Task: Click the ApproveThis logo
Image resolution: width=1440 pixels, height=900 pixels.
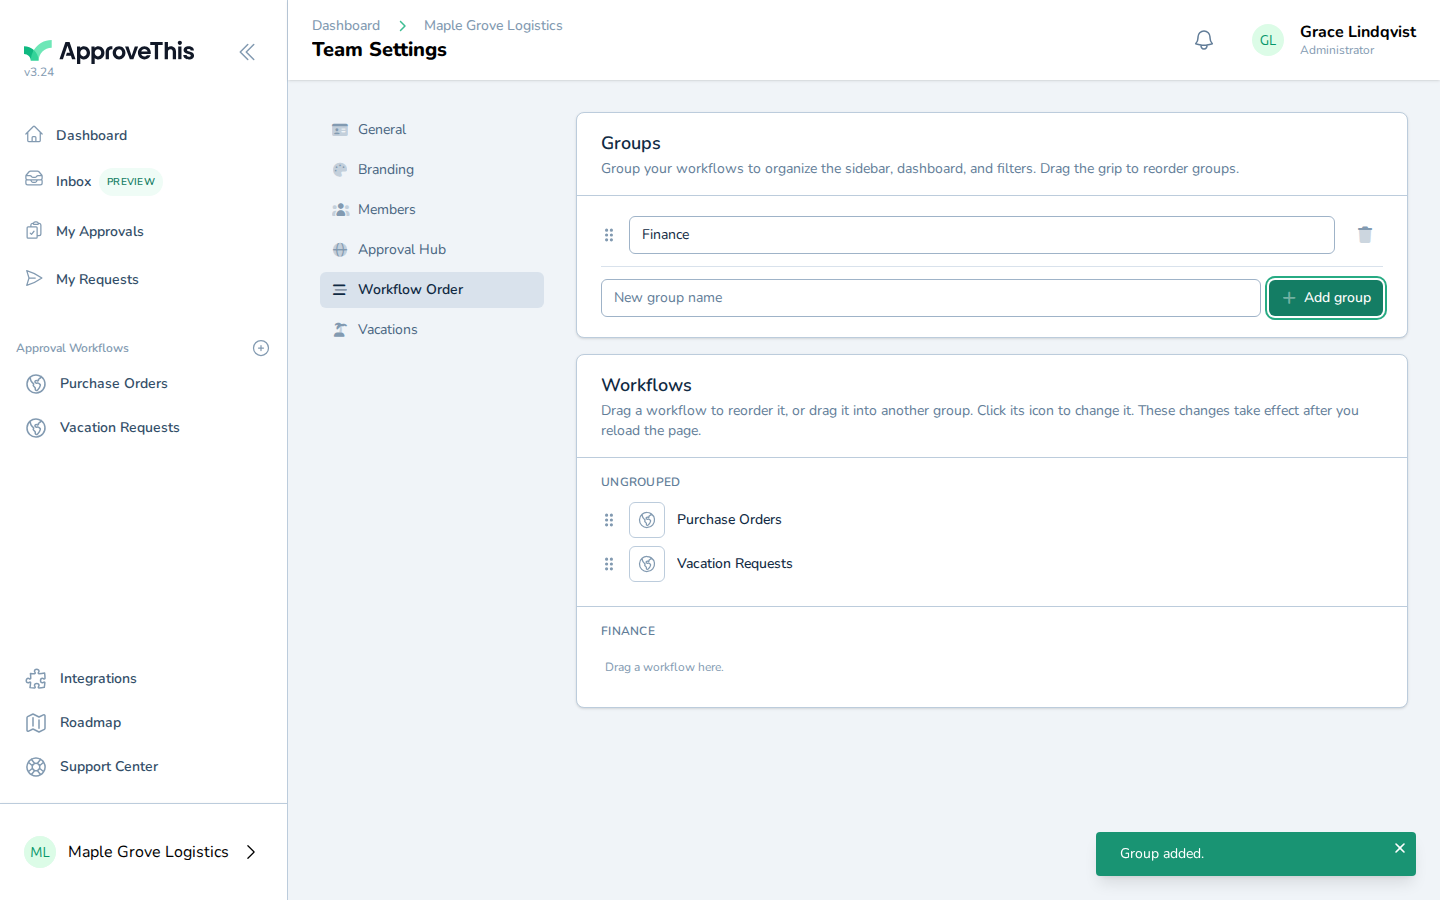Action: 109,51
